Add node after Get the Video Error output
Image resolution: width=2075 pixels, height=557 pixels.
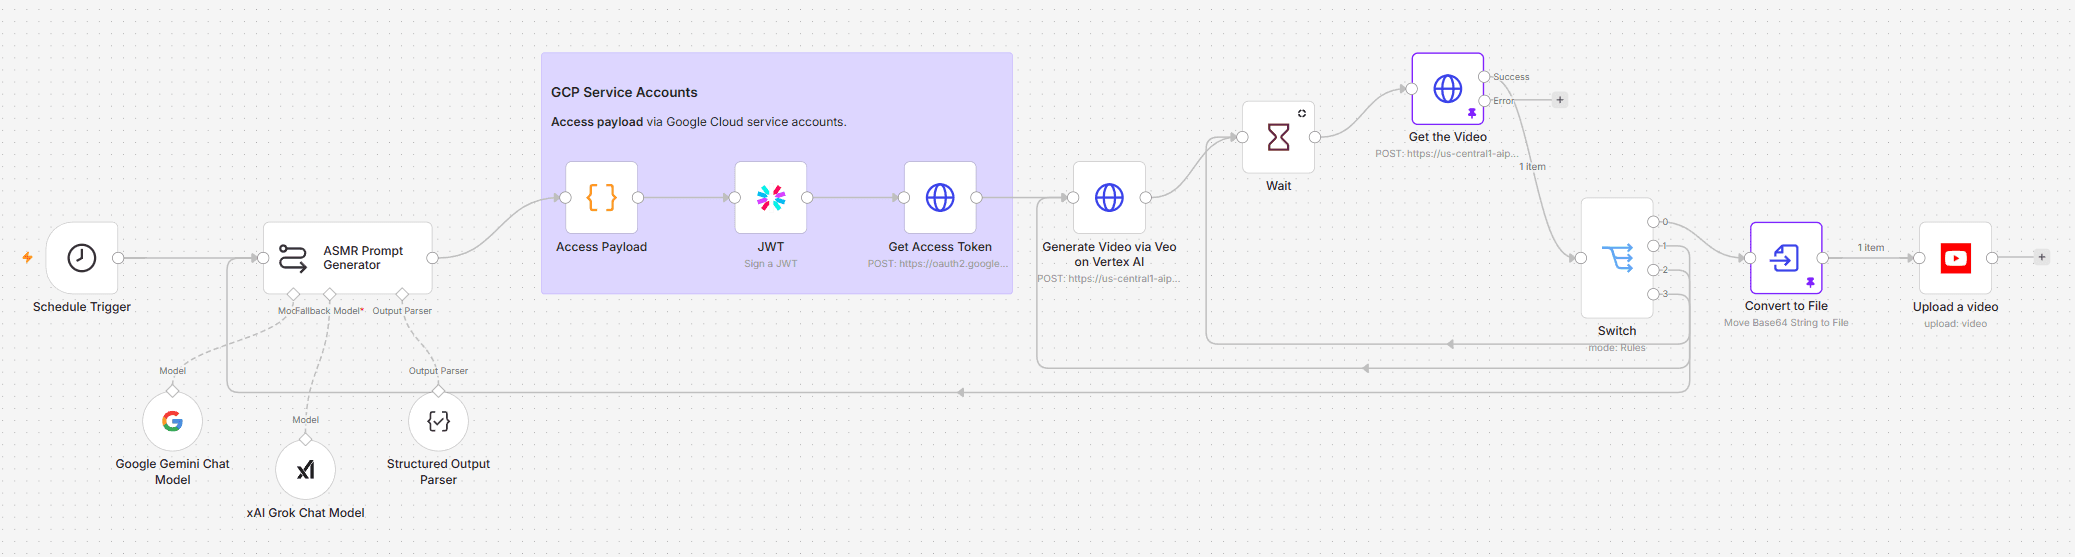[x=1560, y=100]
